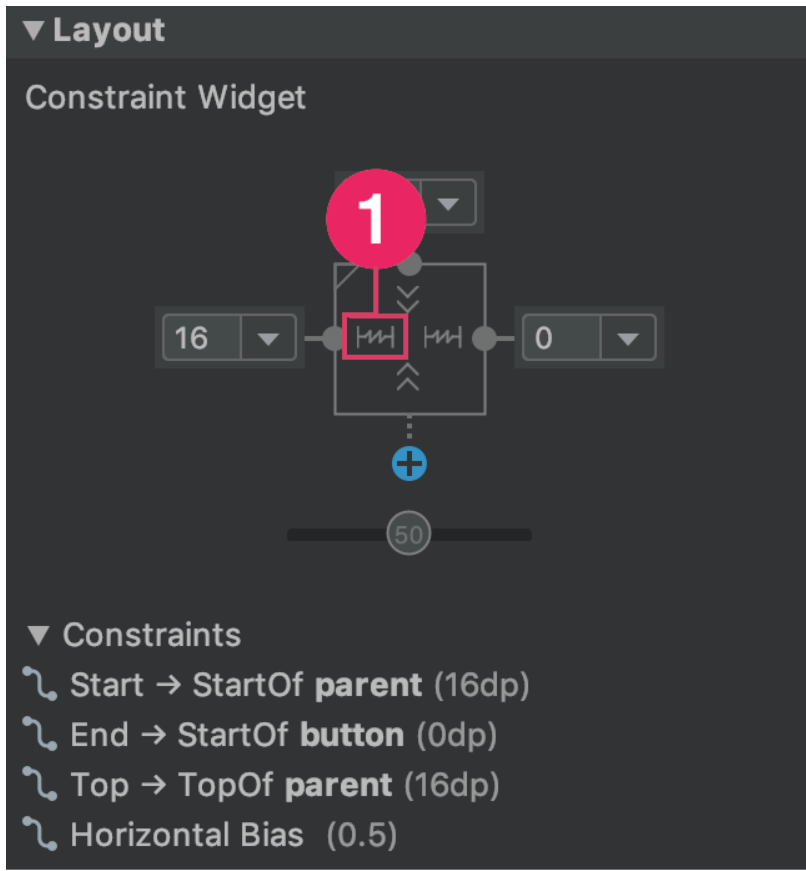Open the left margin dropdown arrow

pyautogui.click(x=268, y=338)
